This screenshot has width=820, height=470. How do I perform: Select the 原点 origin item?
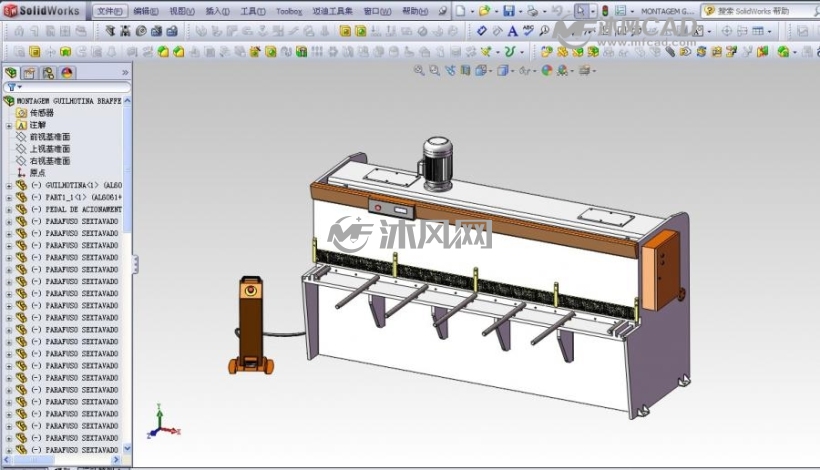(x=38, y=173)
